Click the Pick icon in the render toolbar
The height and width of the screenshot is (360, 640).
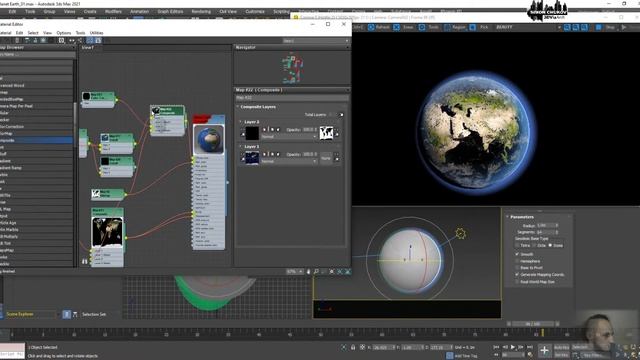tap(473, 27)
